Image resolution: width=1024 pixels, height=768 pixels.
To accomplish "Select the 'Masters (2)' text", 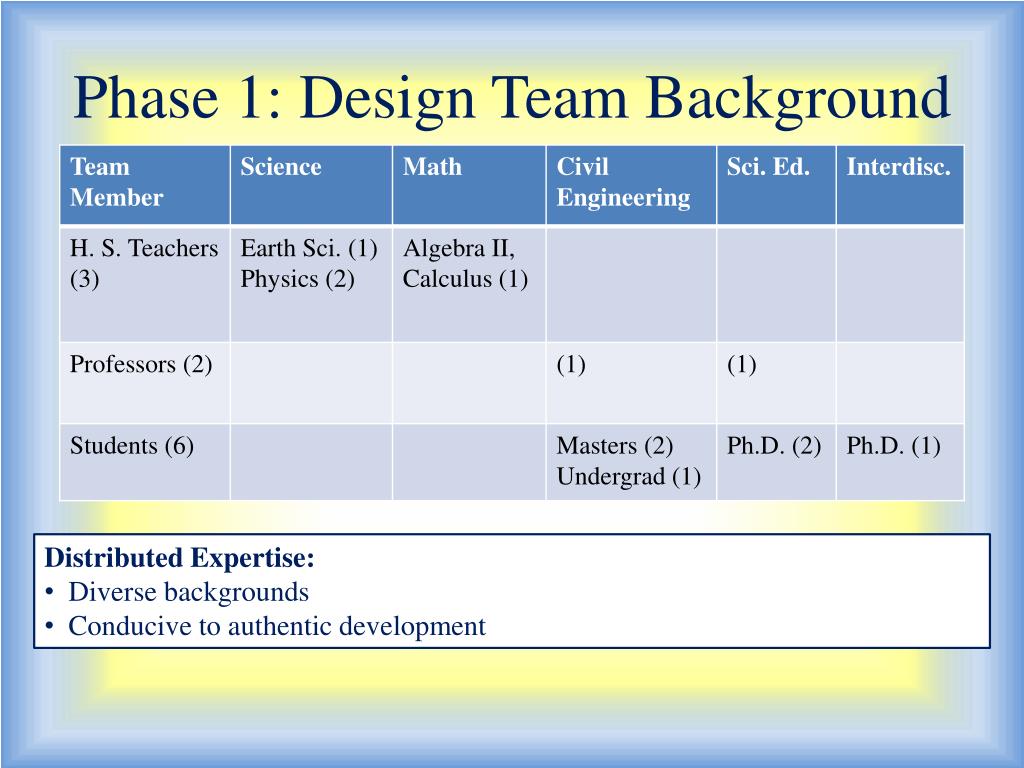I will coord(615,446).
